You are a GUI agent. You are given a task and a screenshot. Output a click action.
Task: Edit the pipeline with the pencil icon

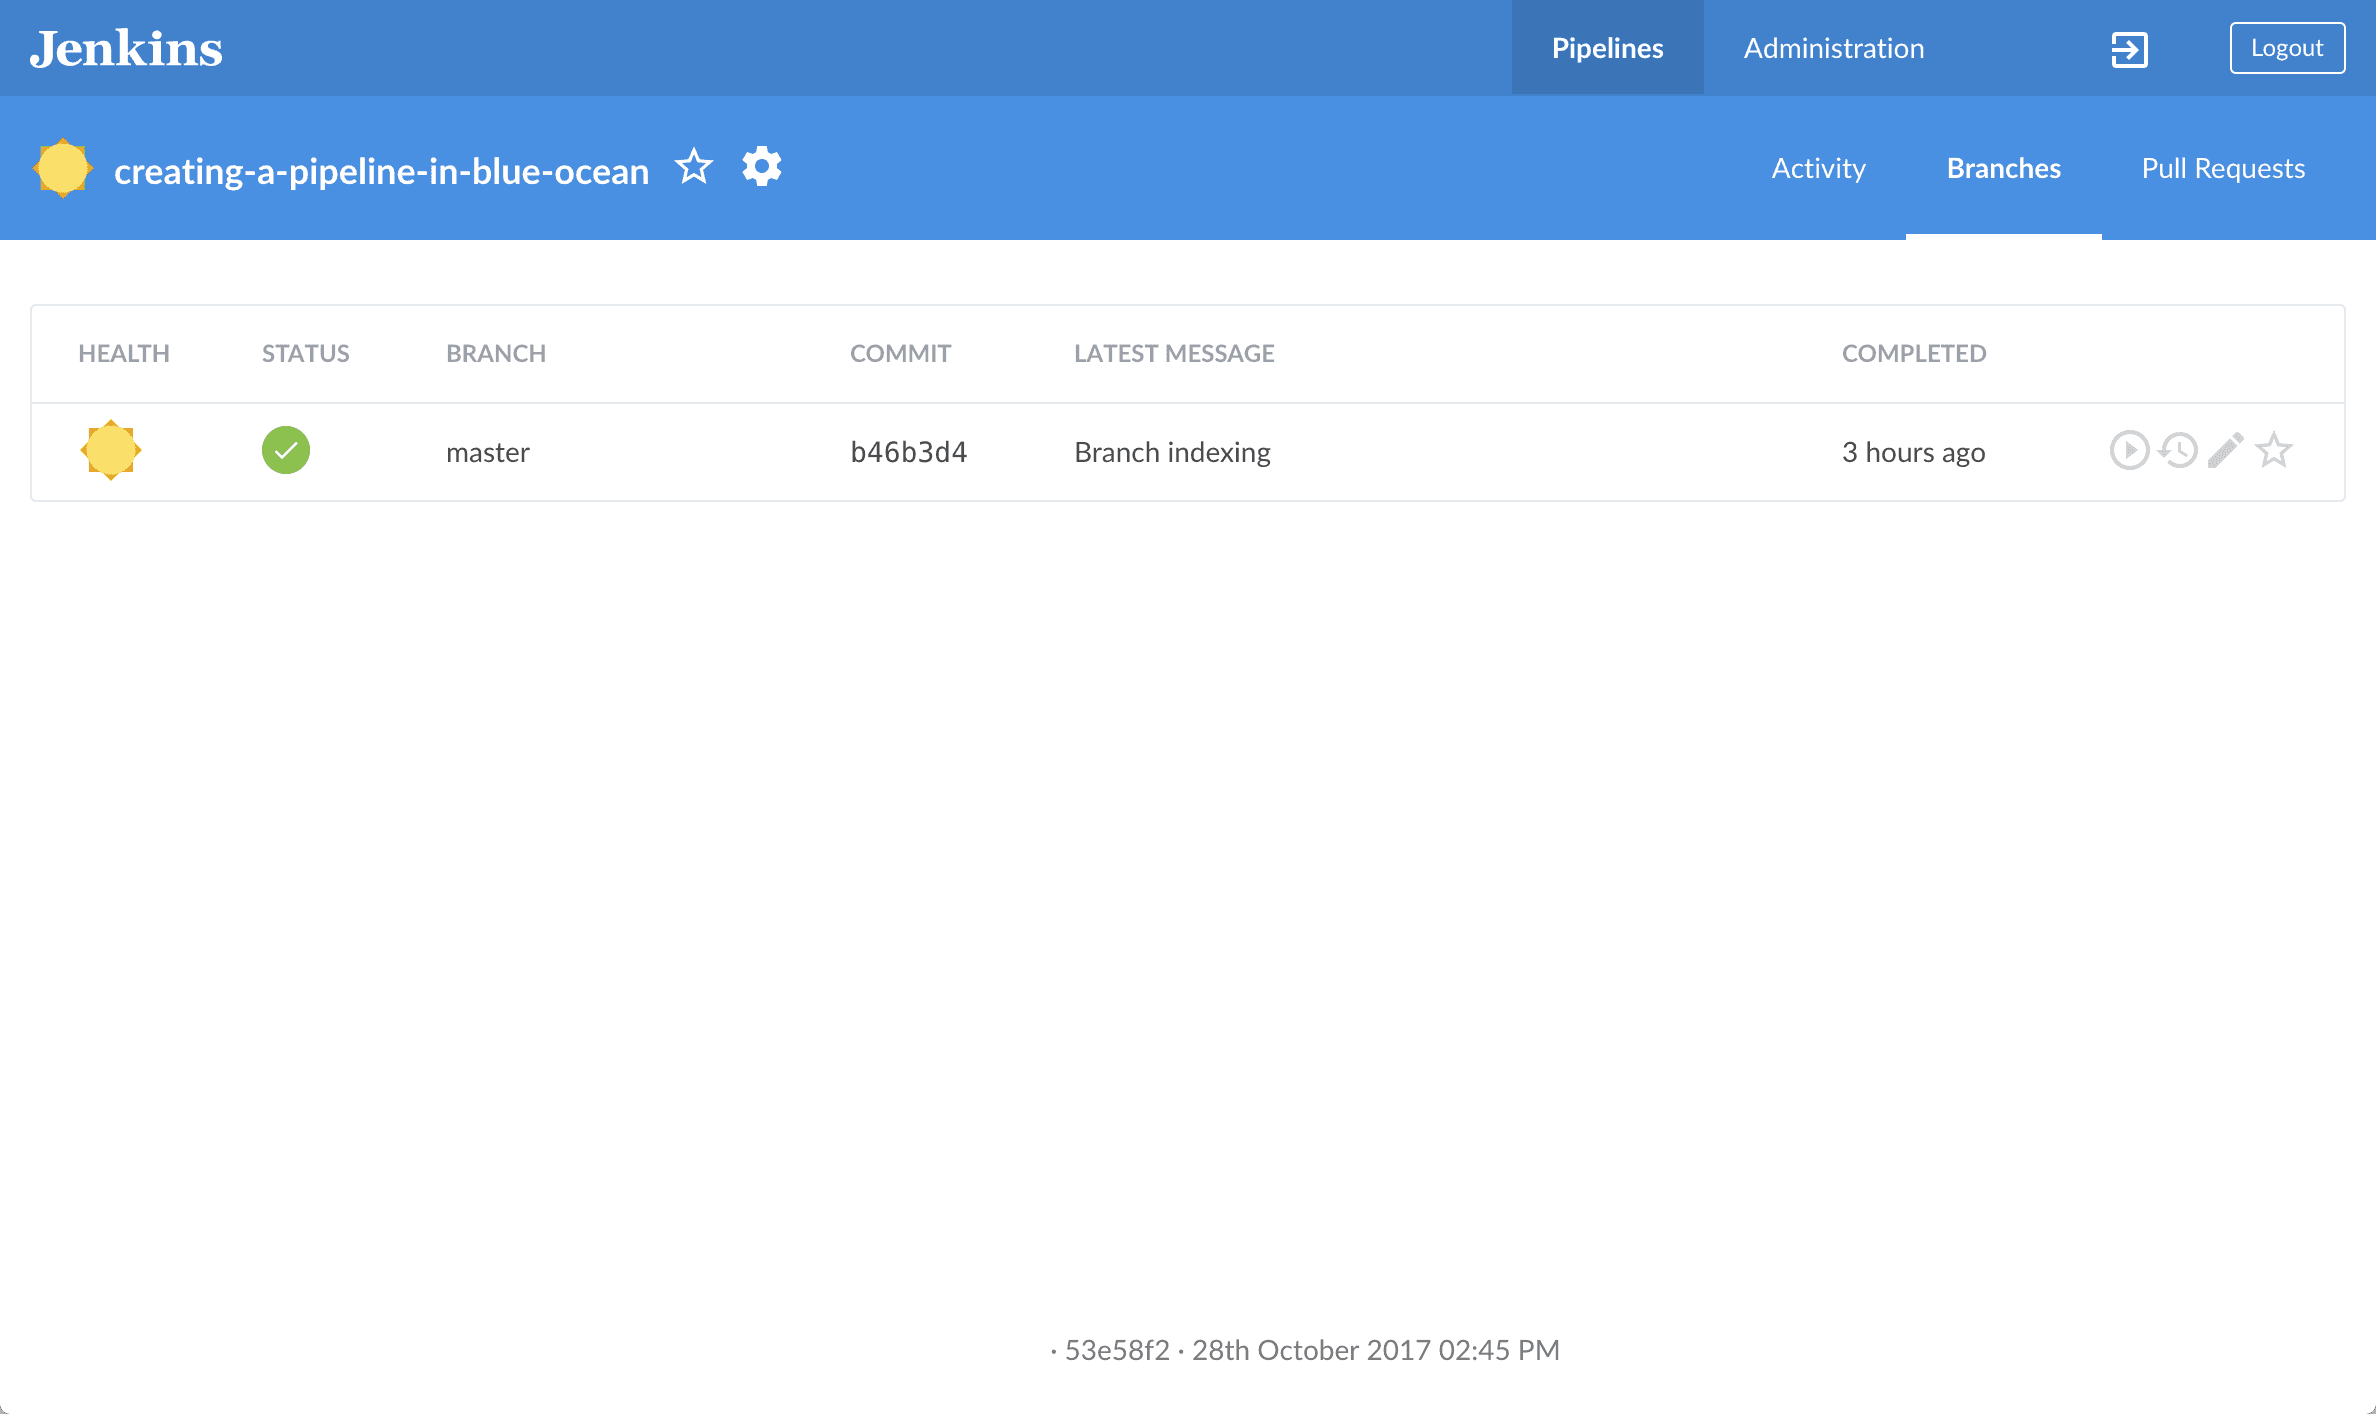[2224, 450]
